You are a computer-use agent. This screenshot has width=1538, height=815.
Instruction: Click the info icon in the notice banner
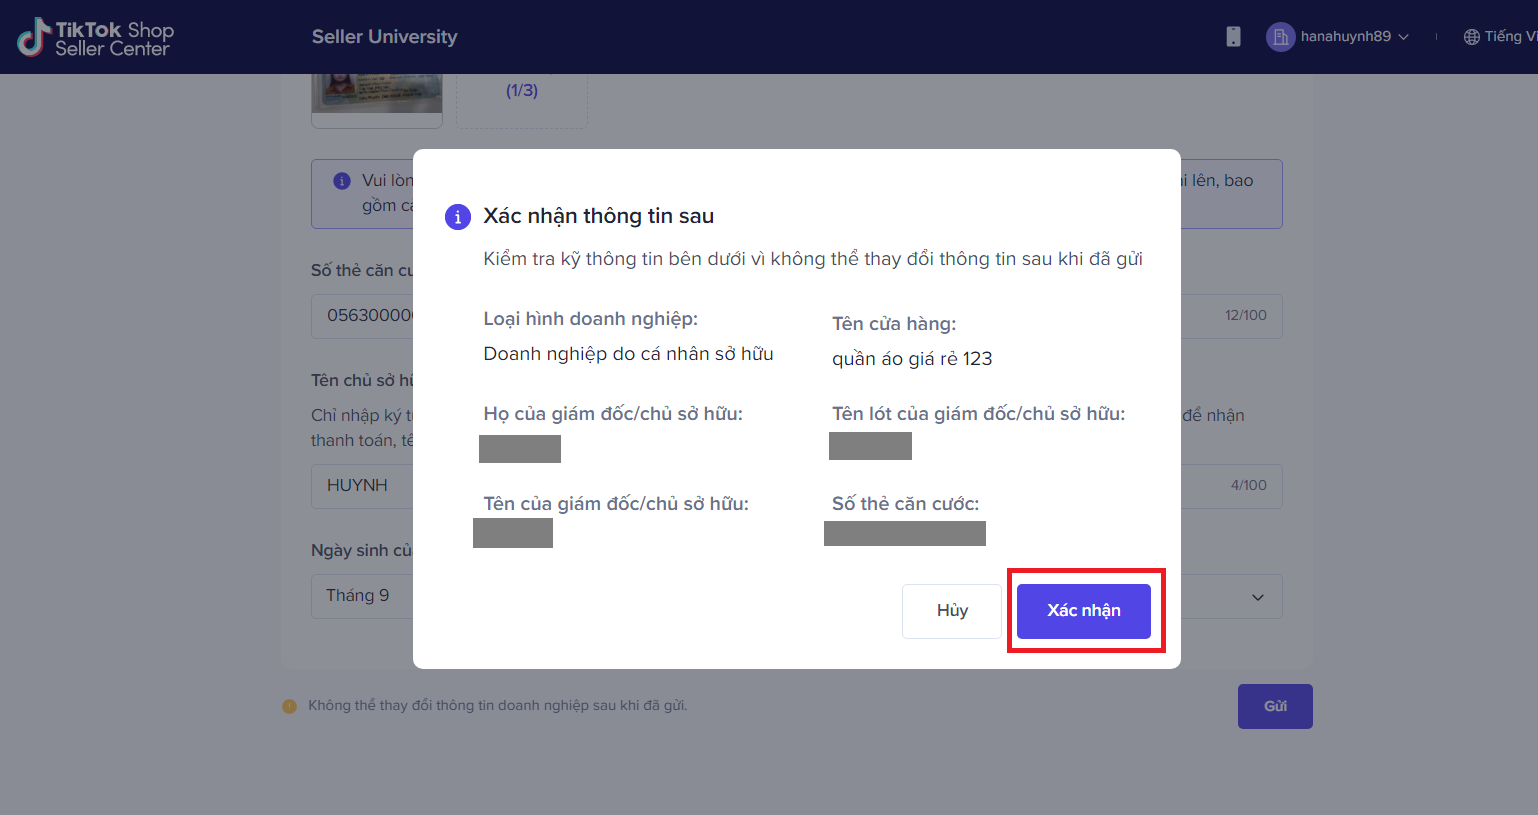[x=342, y=181]
